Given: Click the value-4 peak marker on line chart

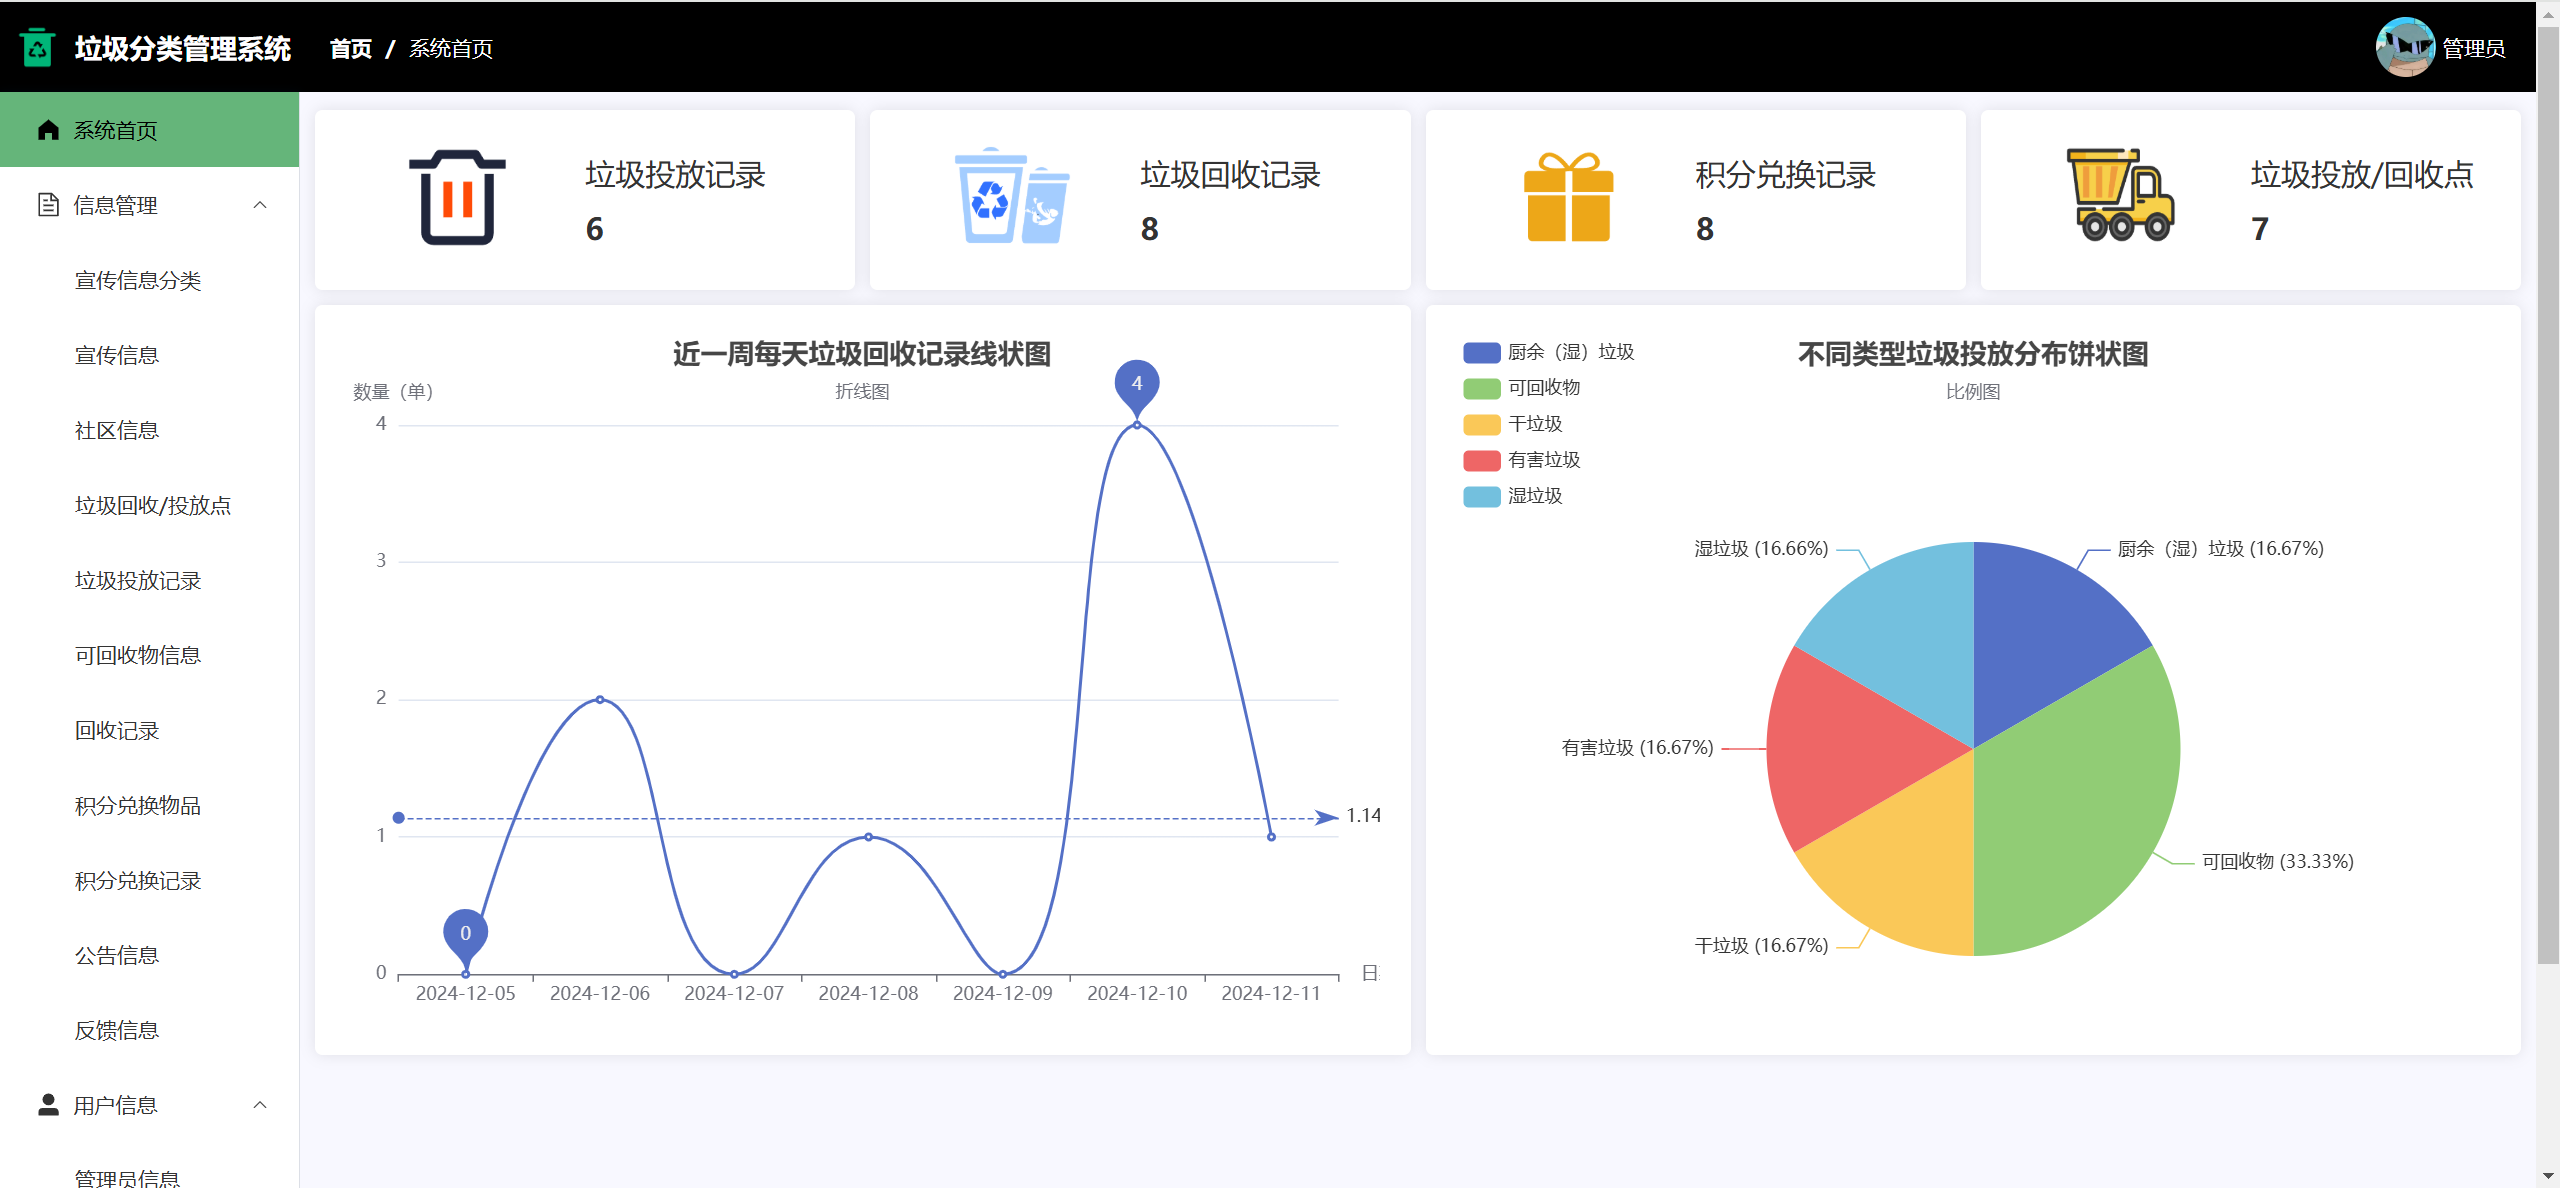Looking at the screenshot, I should click(x=1136, y=385).
